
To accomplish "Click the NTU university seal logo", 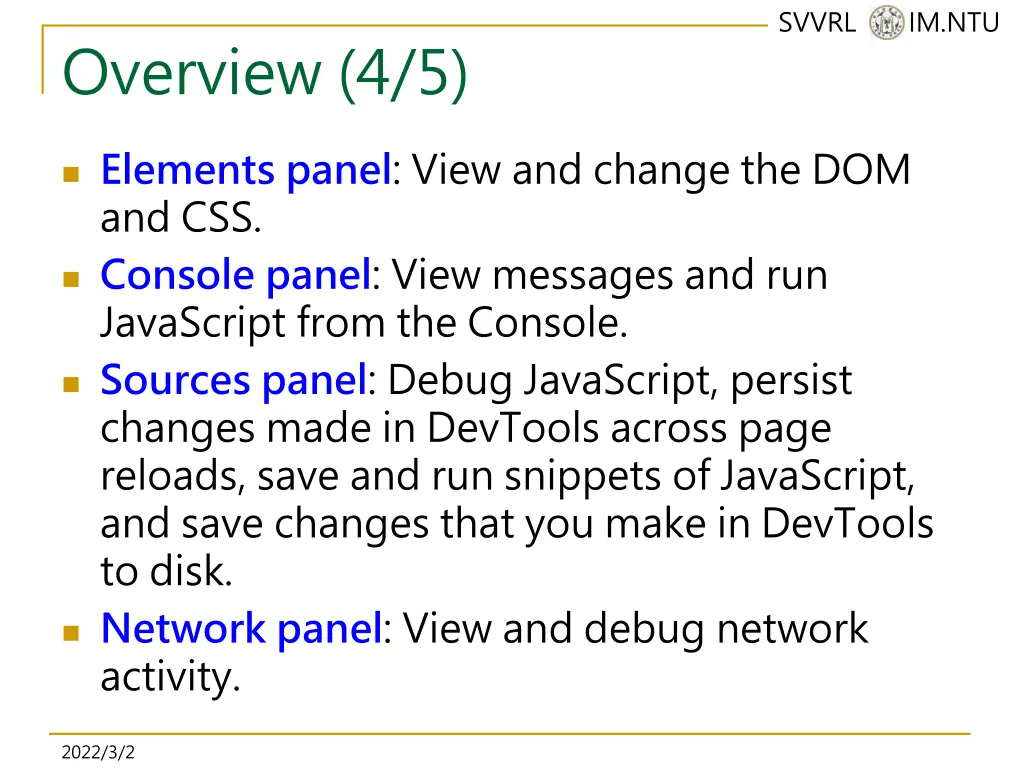I will (x=886, y=22).
